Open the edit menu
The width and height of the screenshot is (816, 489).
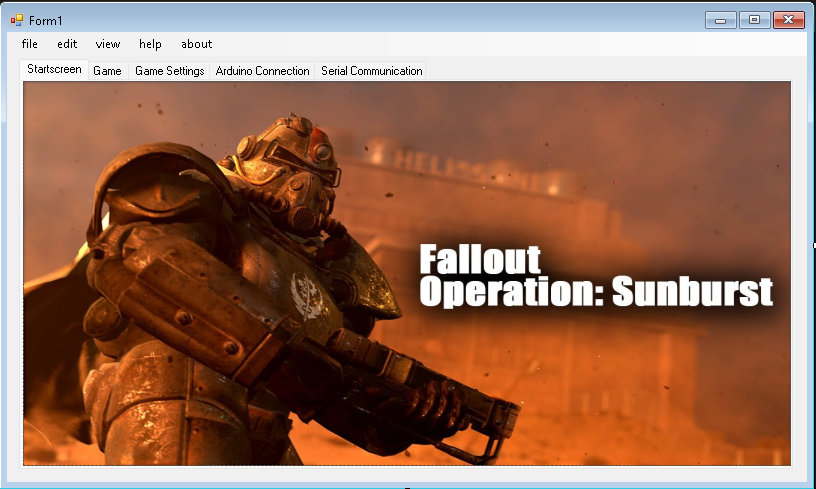(x=67, y=44)
